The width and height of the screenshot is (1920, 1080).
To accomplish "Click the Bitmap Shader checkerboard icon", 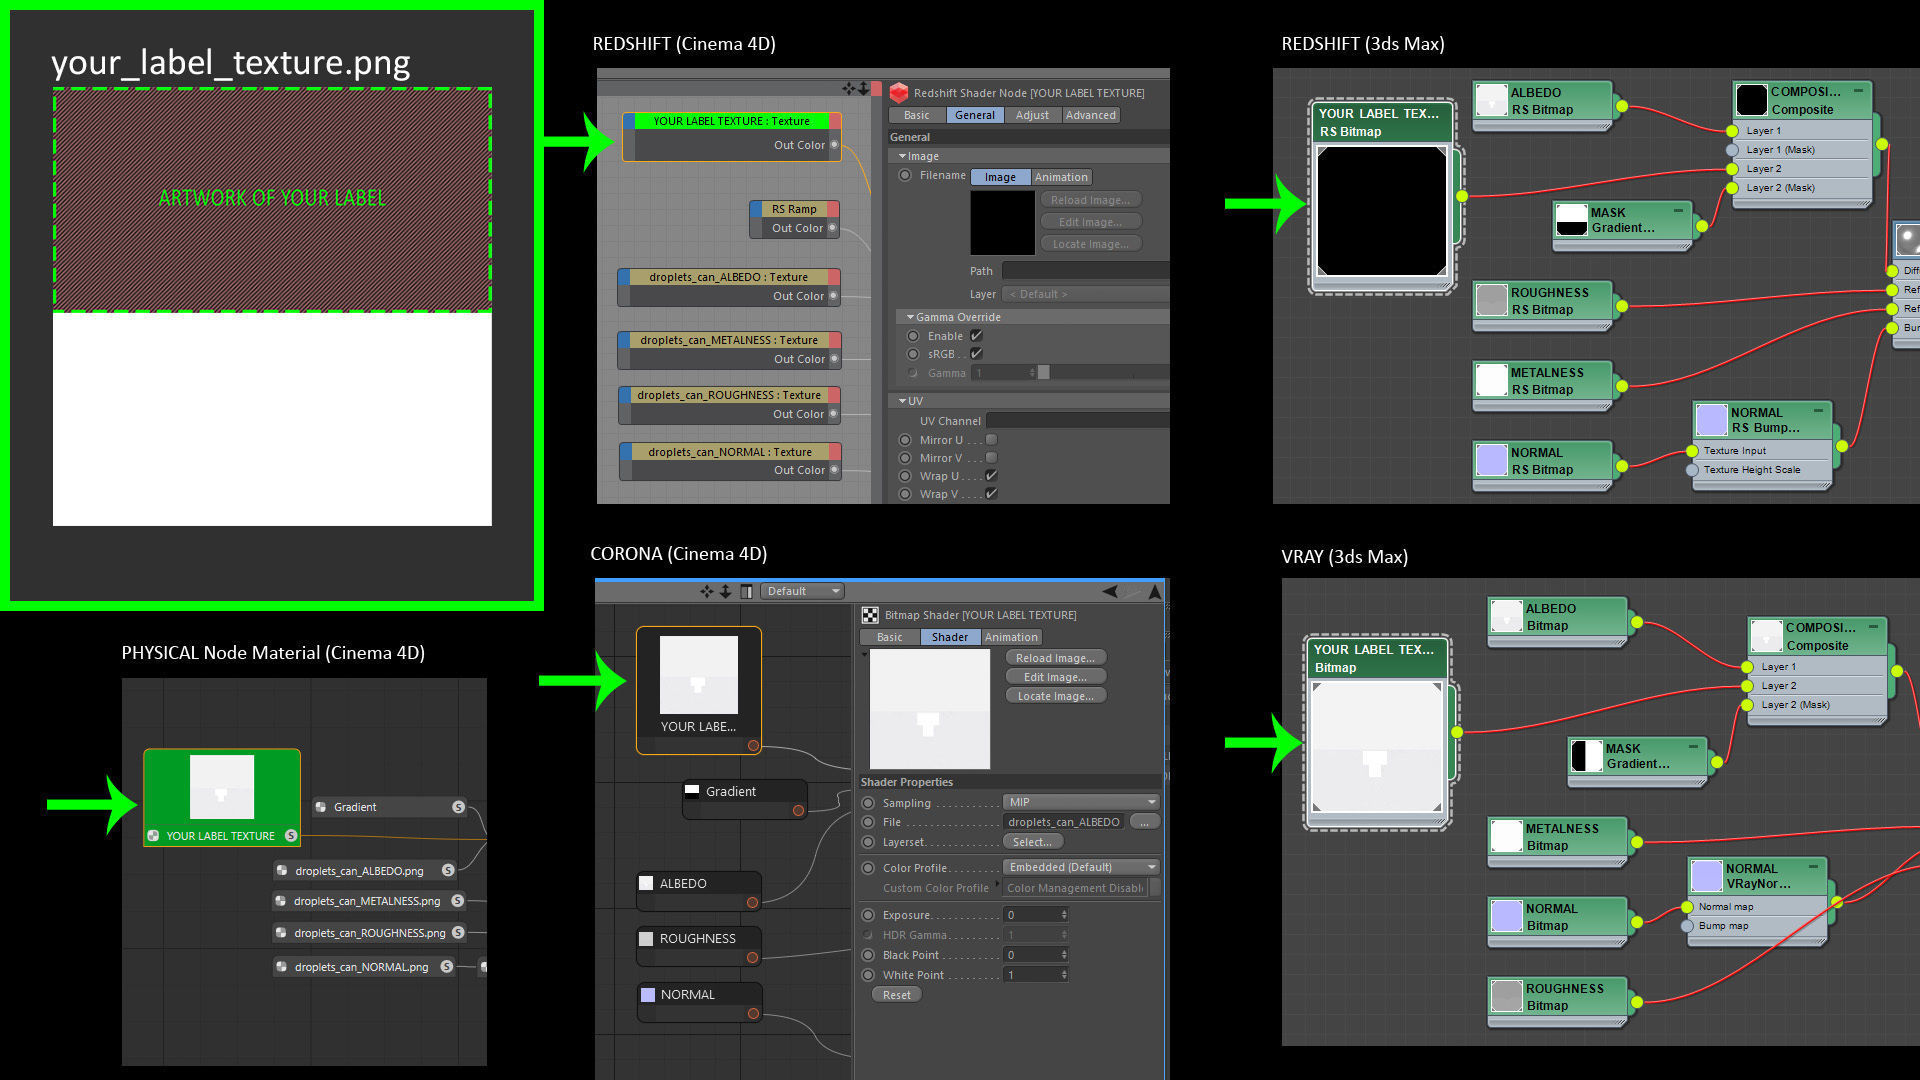I will 870,615.
